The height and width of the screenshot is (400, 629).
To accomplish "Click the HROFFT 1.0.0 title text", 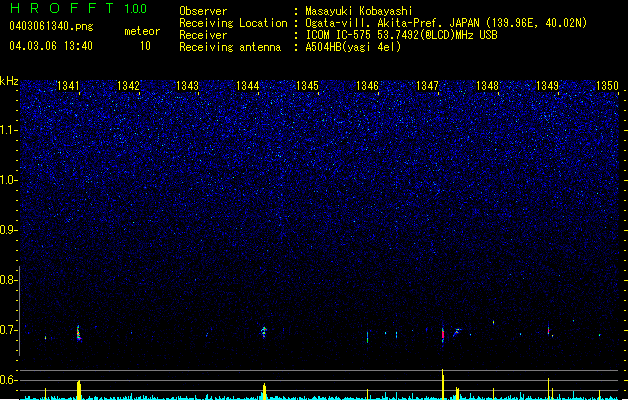I will pos(78,8).
